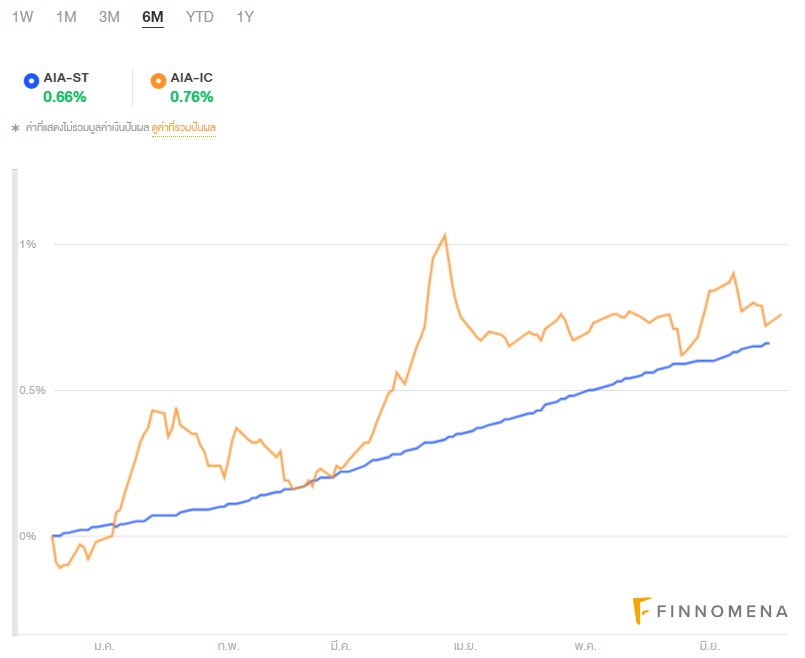Click the end point of the blue line

coord(768,343)
